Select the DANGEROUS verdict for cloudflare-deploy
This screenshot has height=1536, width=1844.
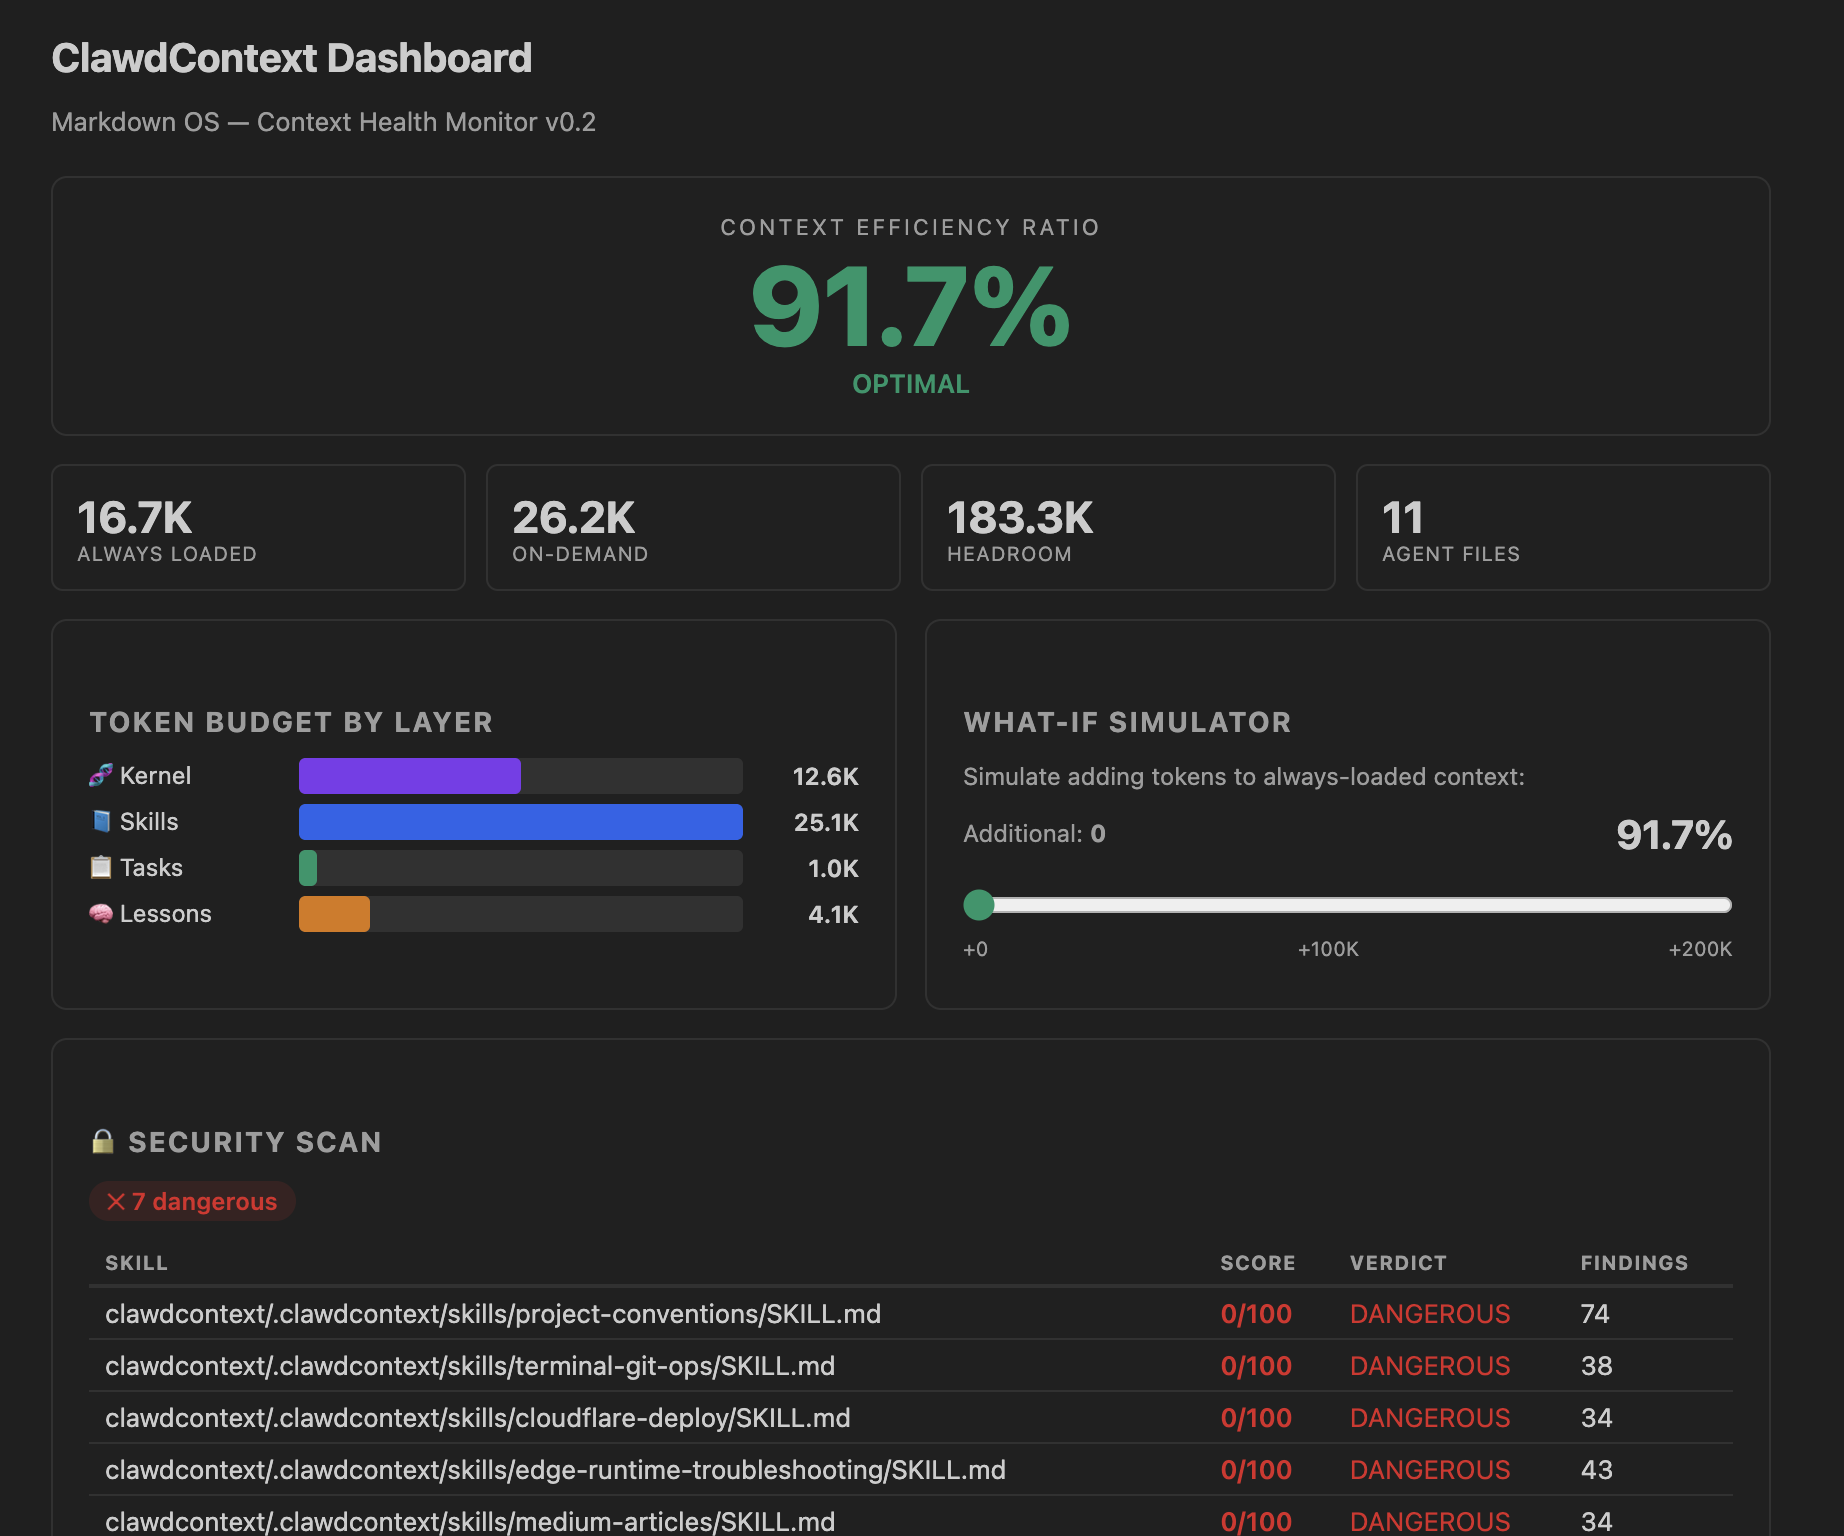[1430, 1418]
